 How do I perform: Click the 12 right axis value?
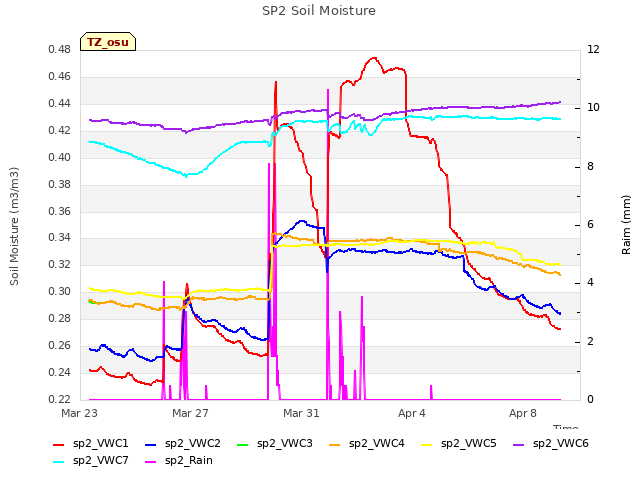pyautogui.click(x=593, y=50)
